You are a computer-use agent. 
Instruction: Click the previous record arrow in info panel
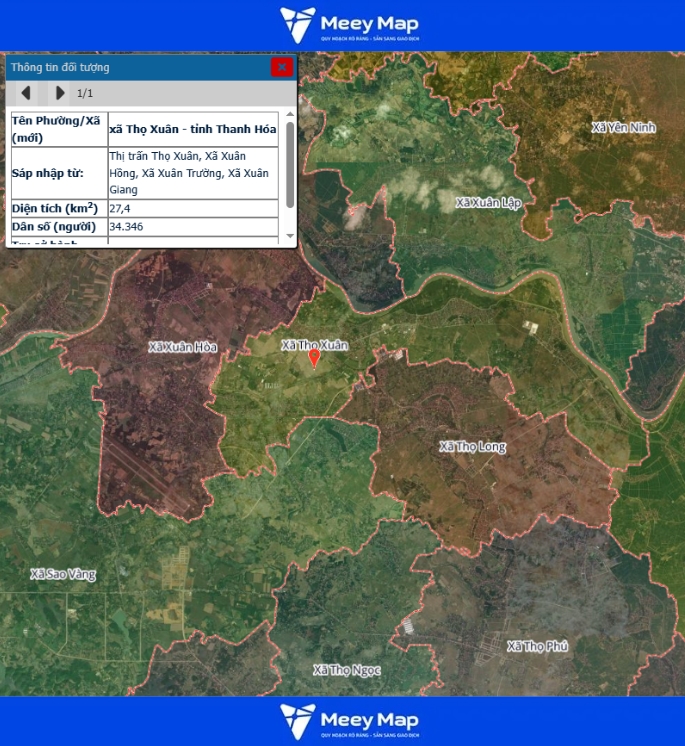coord(26,93)
